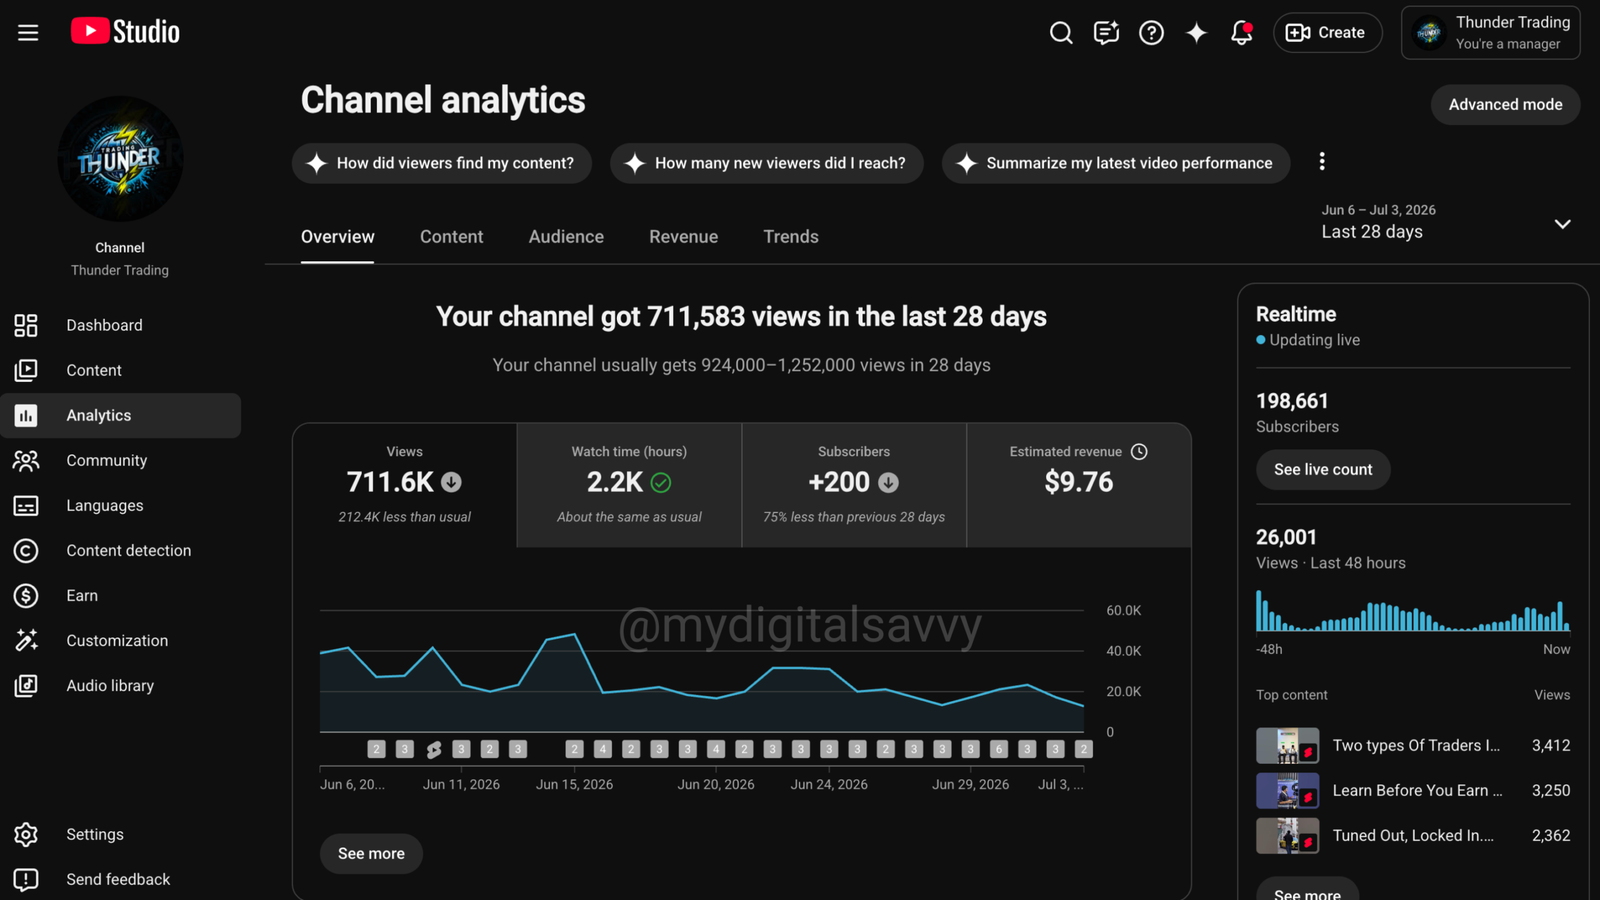Click the 48-hour realtime views bar chart
Viewport: 1600px width, 900px height.
tap(1412, 610)
